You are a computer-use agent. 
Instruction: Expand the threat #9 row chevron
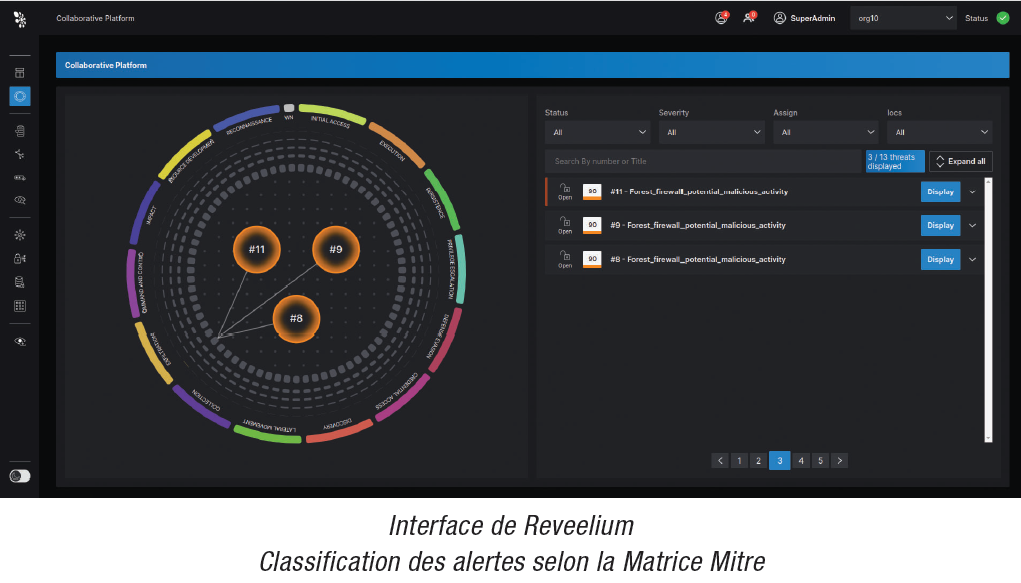[972, 225]
